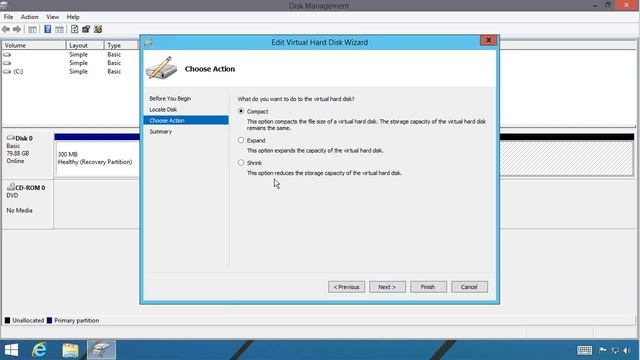Sort by the Type column header
This screenshot has width=640, height=360.
[122, 45]
